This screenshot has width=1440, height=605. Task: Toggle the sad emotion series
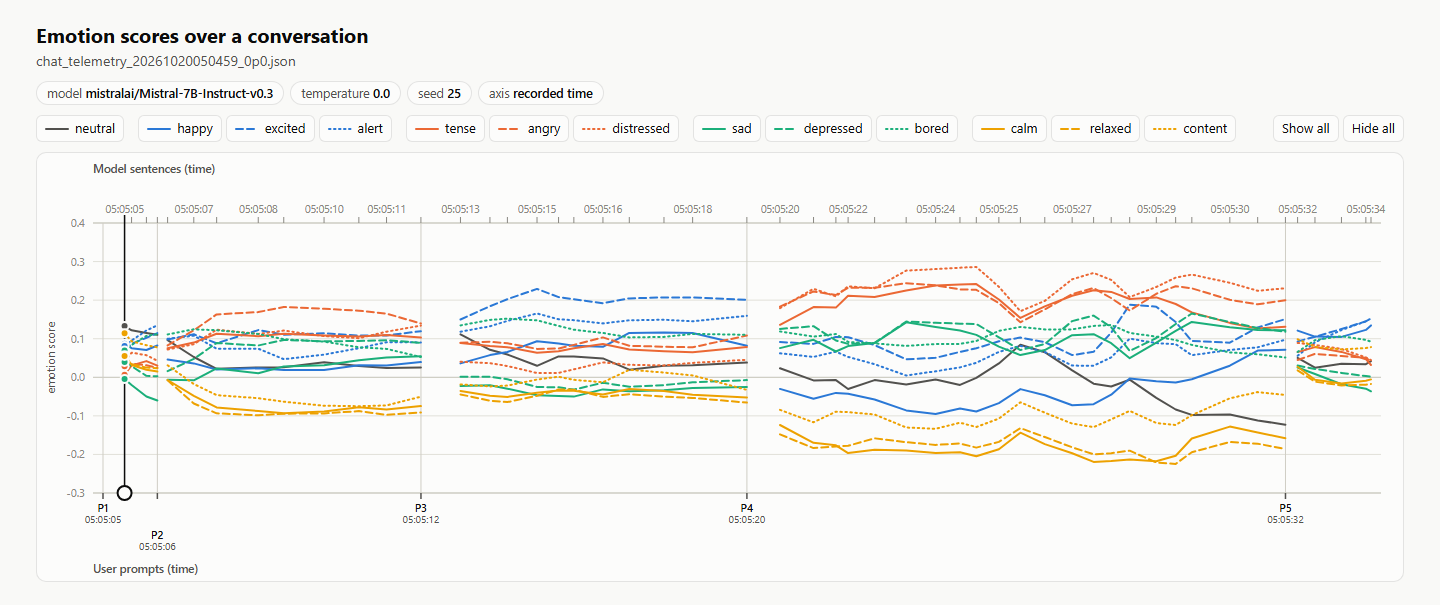(727, 128)
